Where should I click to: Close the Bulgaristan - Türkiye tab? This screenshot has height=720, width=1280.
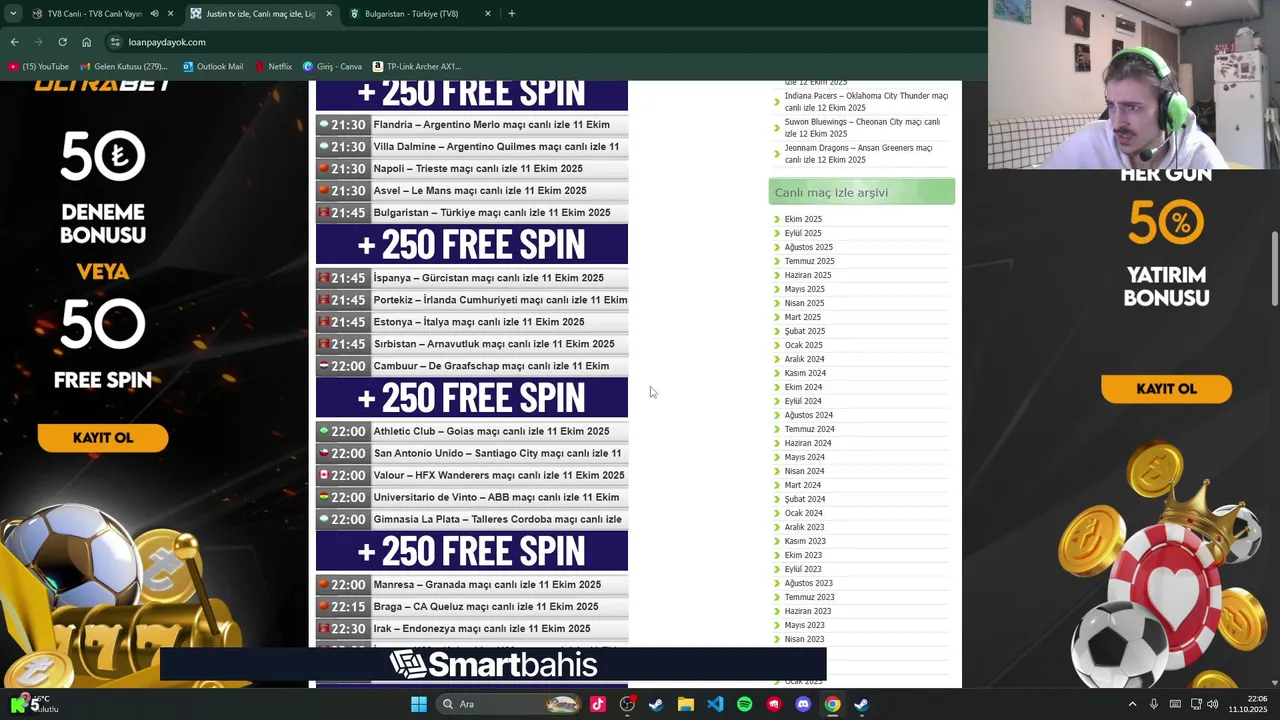(x=487, y=14)
